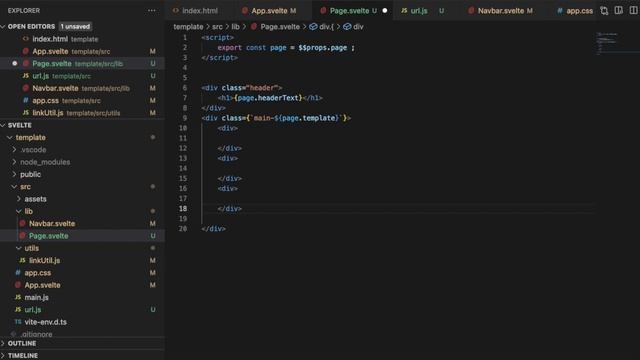
Task: Select Navbar.svelte in Open Editors list
Action: [x=82, y=88]
